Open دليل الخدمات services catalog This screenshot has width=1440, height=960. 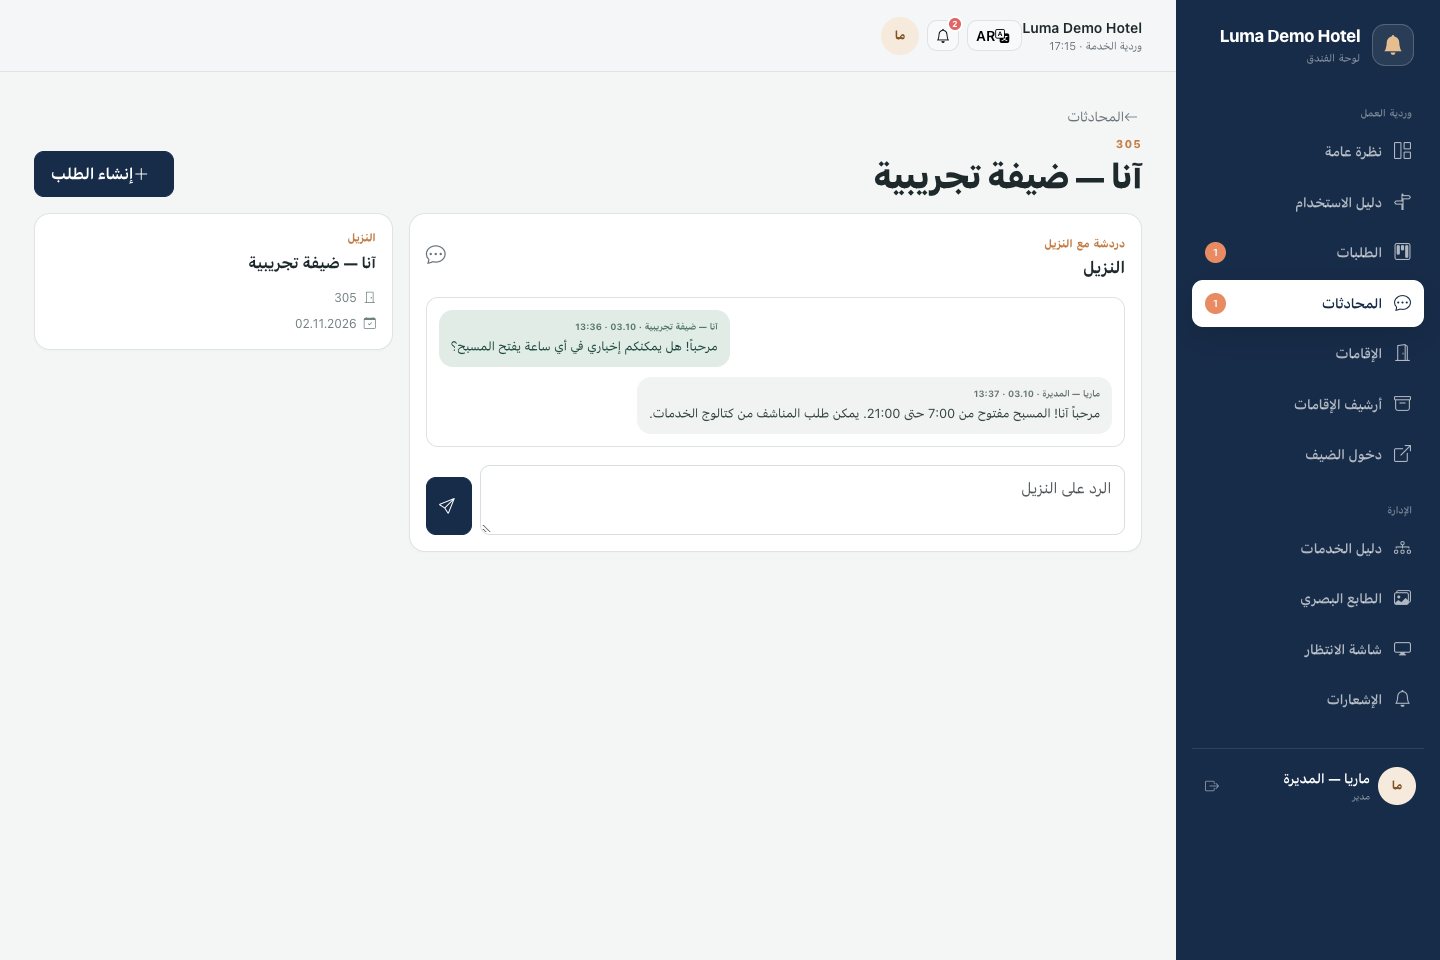(1307, 548)
